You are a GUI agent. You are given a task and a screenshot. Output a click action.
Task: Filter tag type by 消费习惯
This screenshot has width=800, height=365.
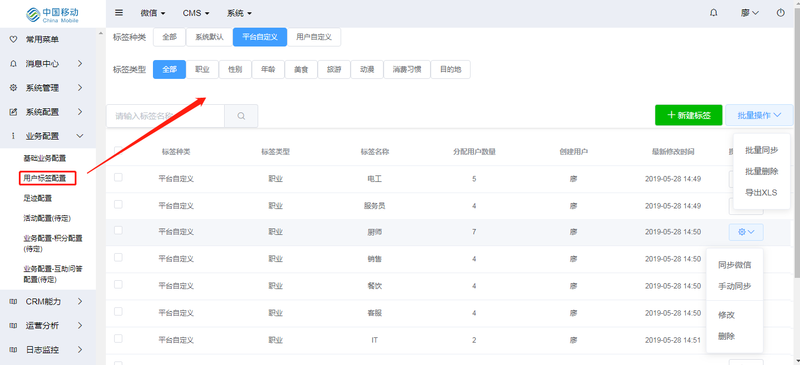click(x=407, y=70)
